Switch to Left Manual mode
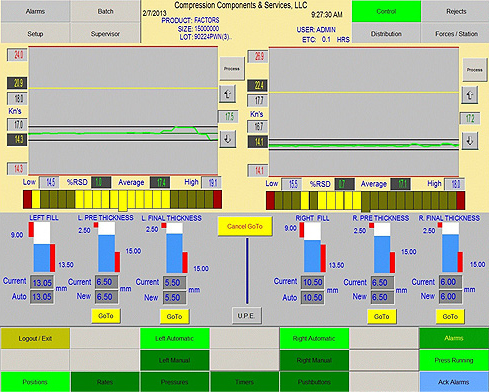Screen dimensions: 489x392 click(175, 360)
